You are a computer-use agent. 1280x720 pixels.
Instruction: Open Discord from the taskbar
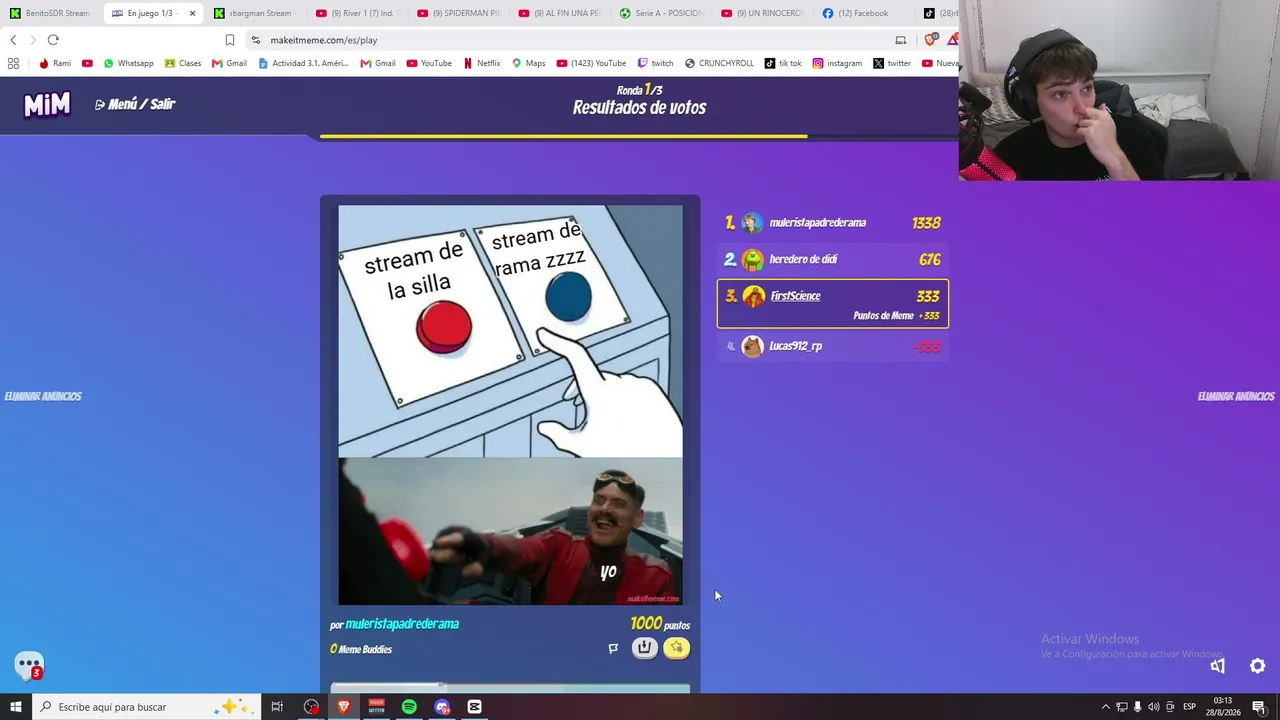pyautogui.click(x=442, y=707)
